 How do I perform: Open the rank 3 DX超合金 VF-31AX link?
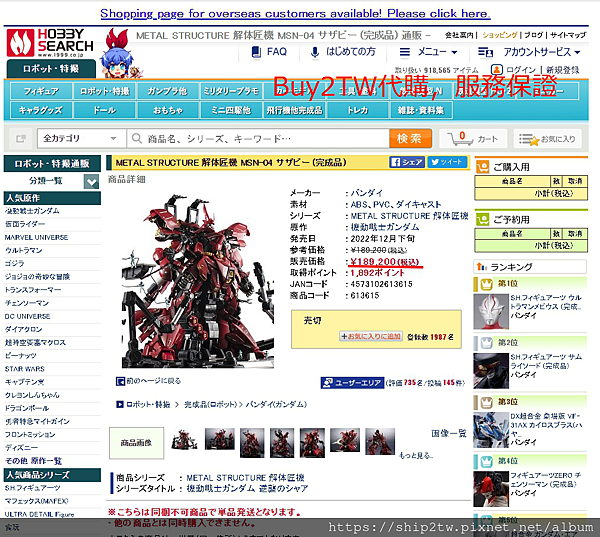coord(545,425)
